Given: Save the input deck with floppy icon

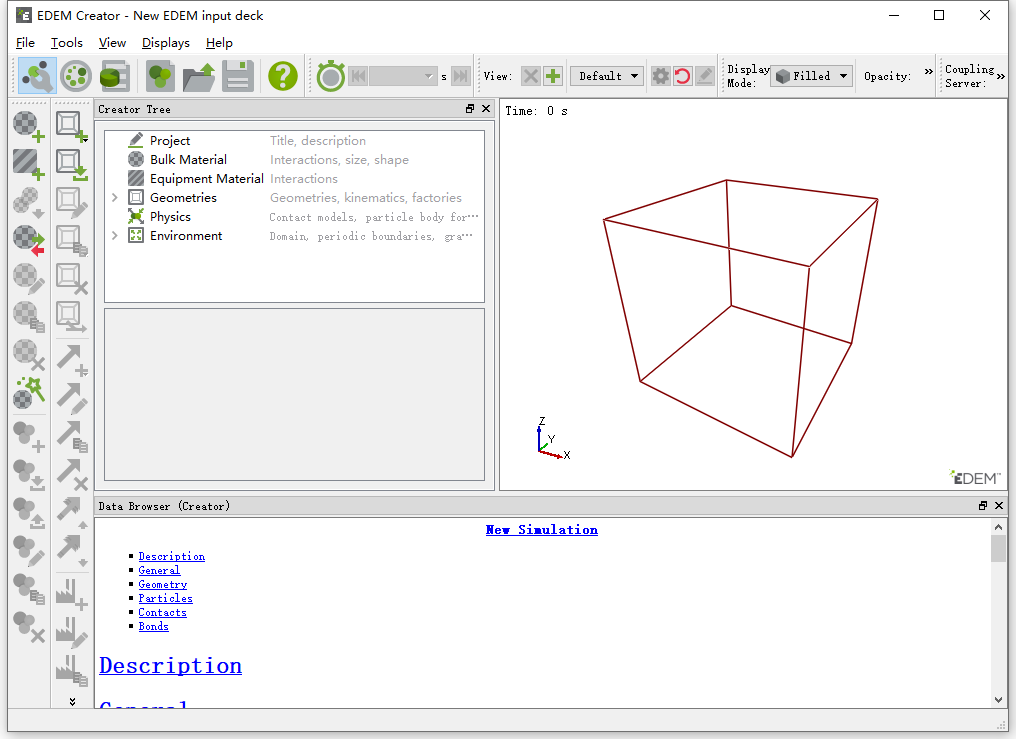Looking at the screenshot, I should click(238, 76).
